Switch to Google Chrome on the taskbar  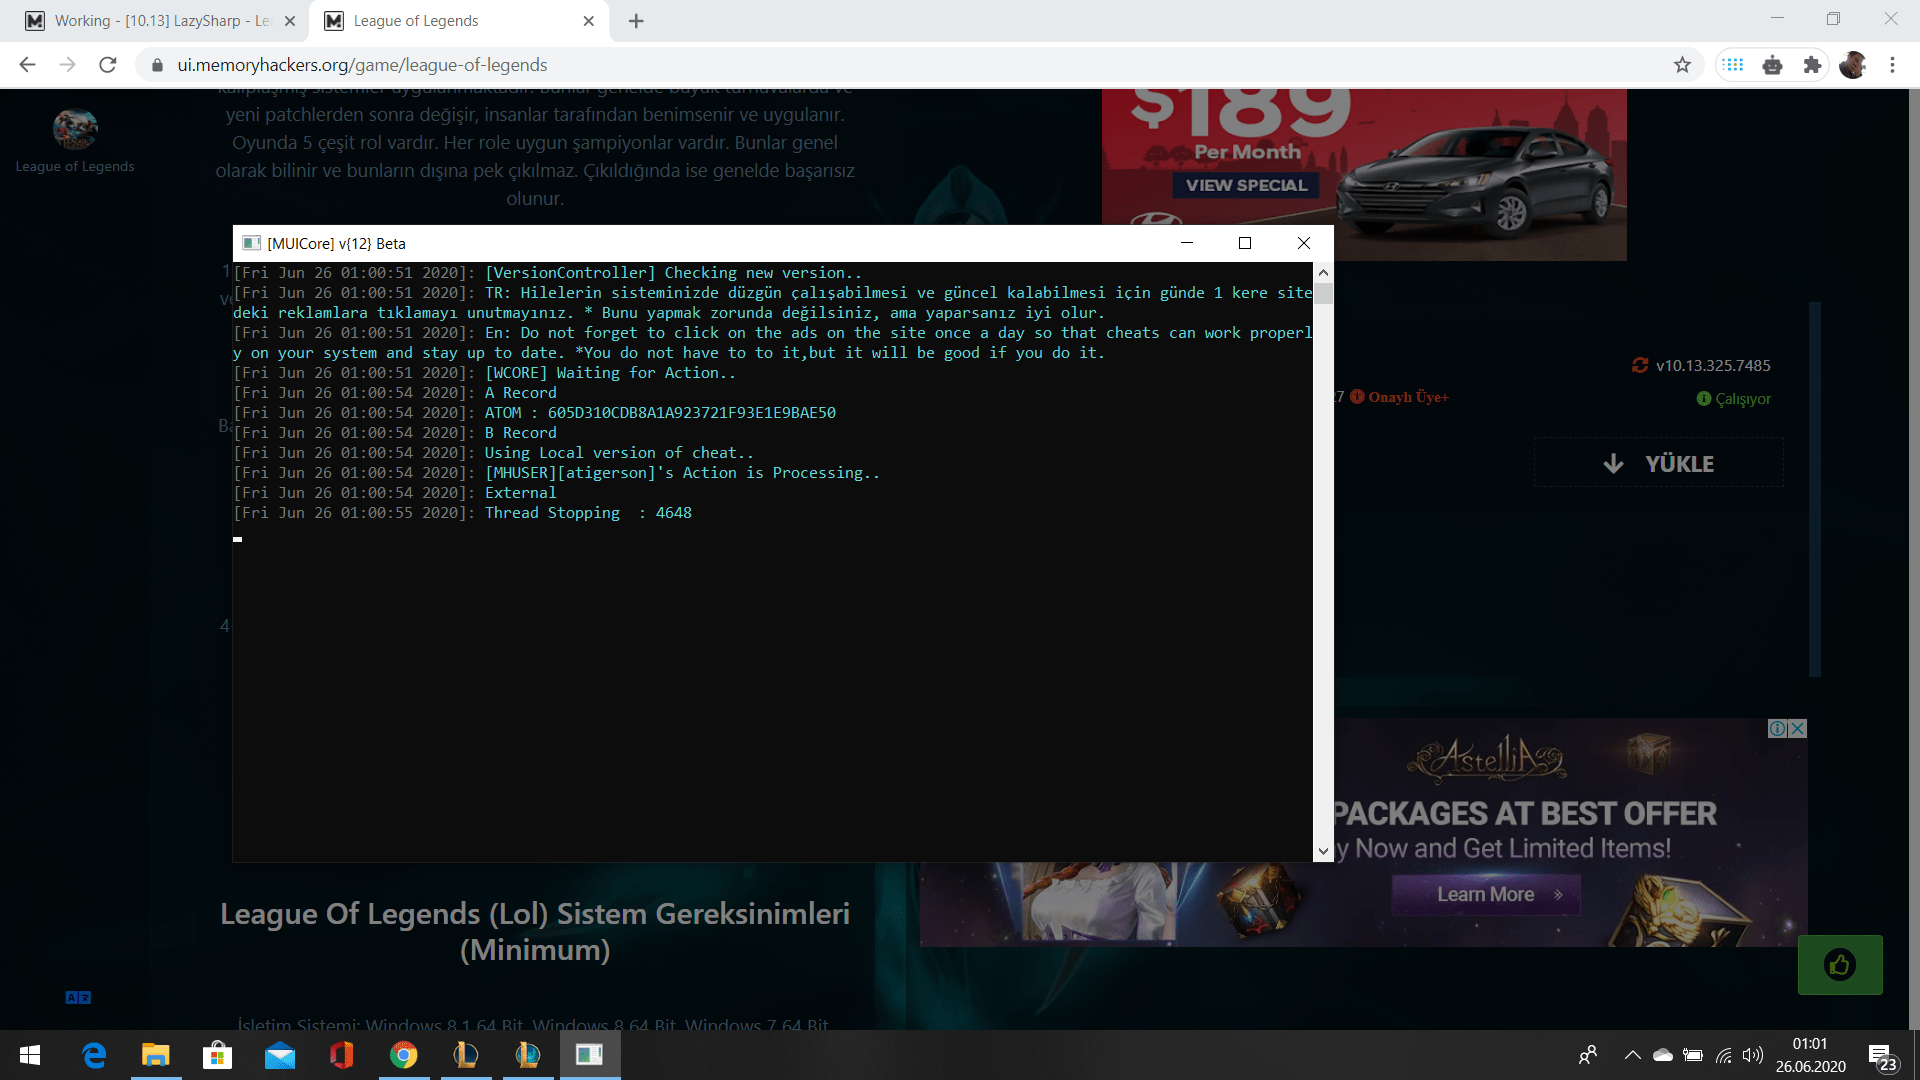tap(403, 1055)
